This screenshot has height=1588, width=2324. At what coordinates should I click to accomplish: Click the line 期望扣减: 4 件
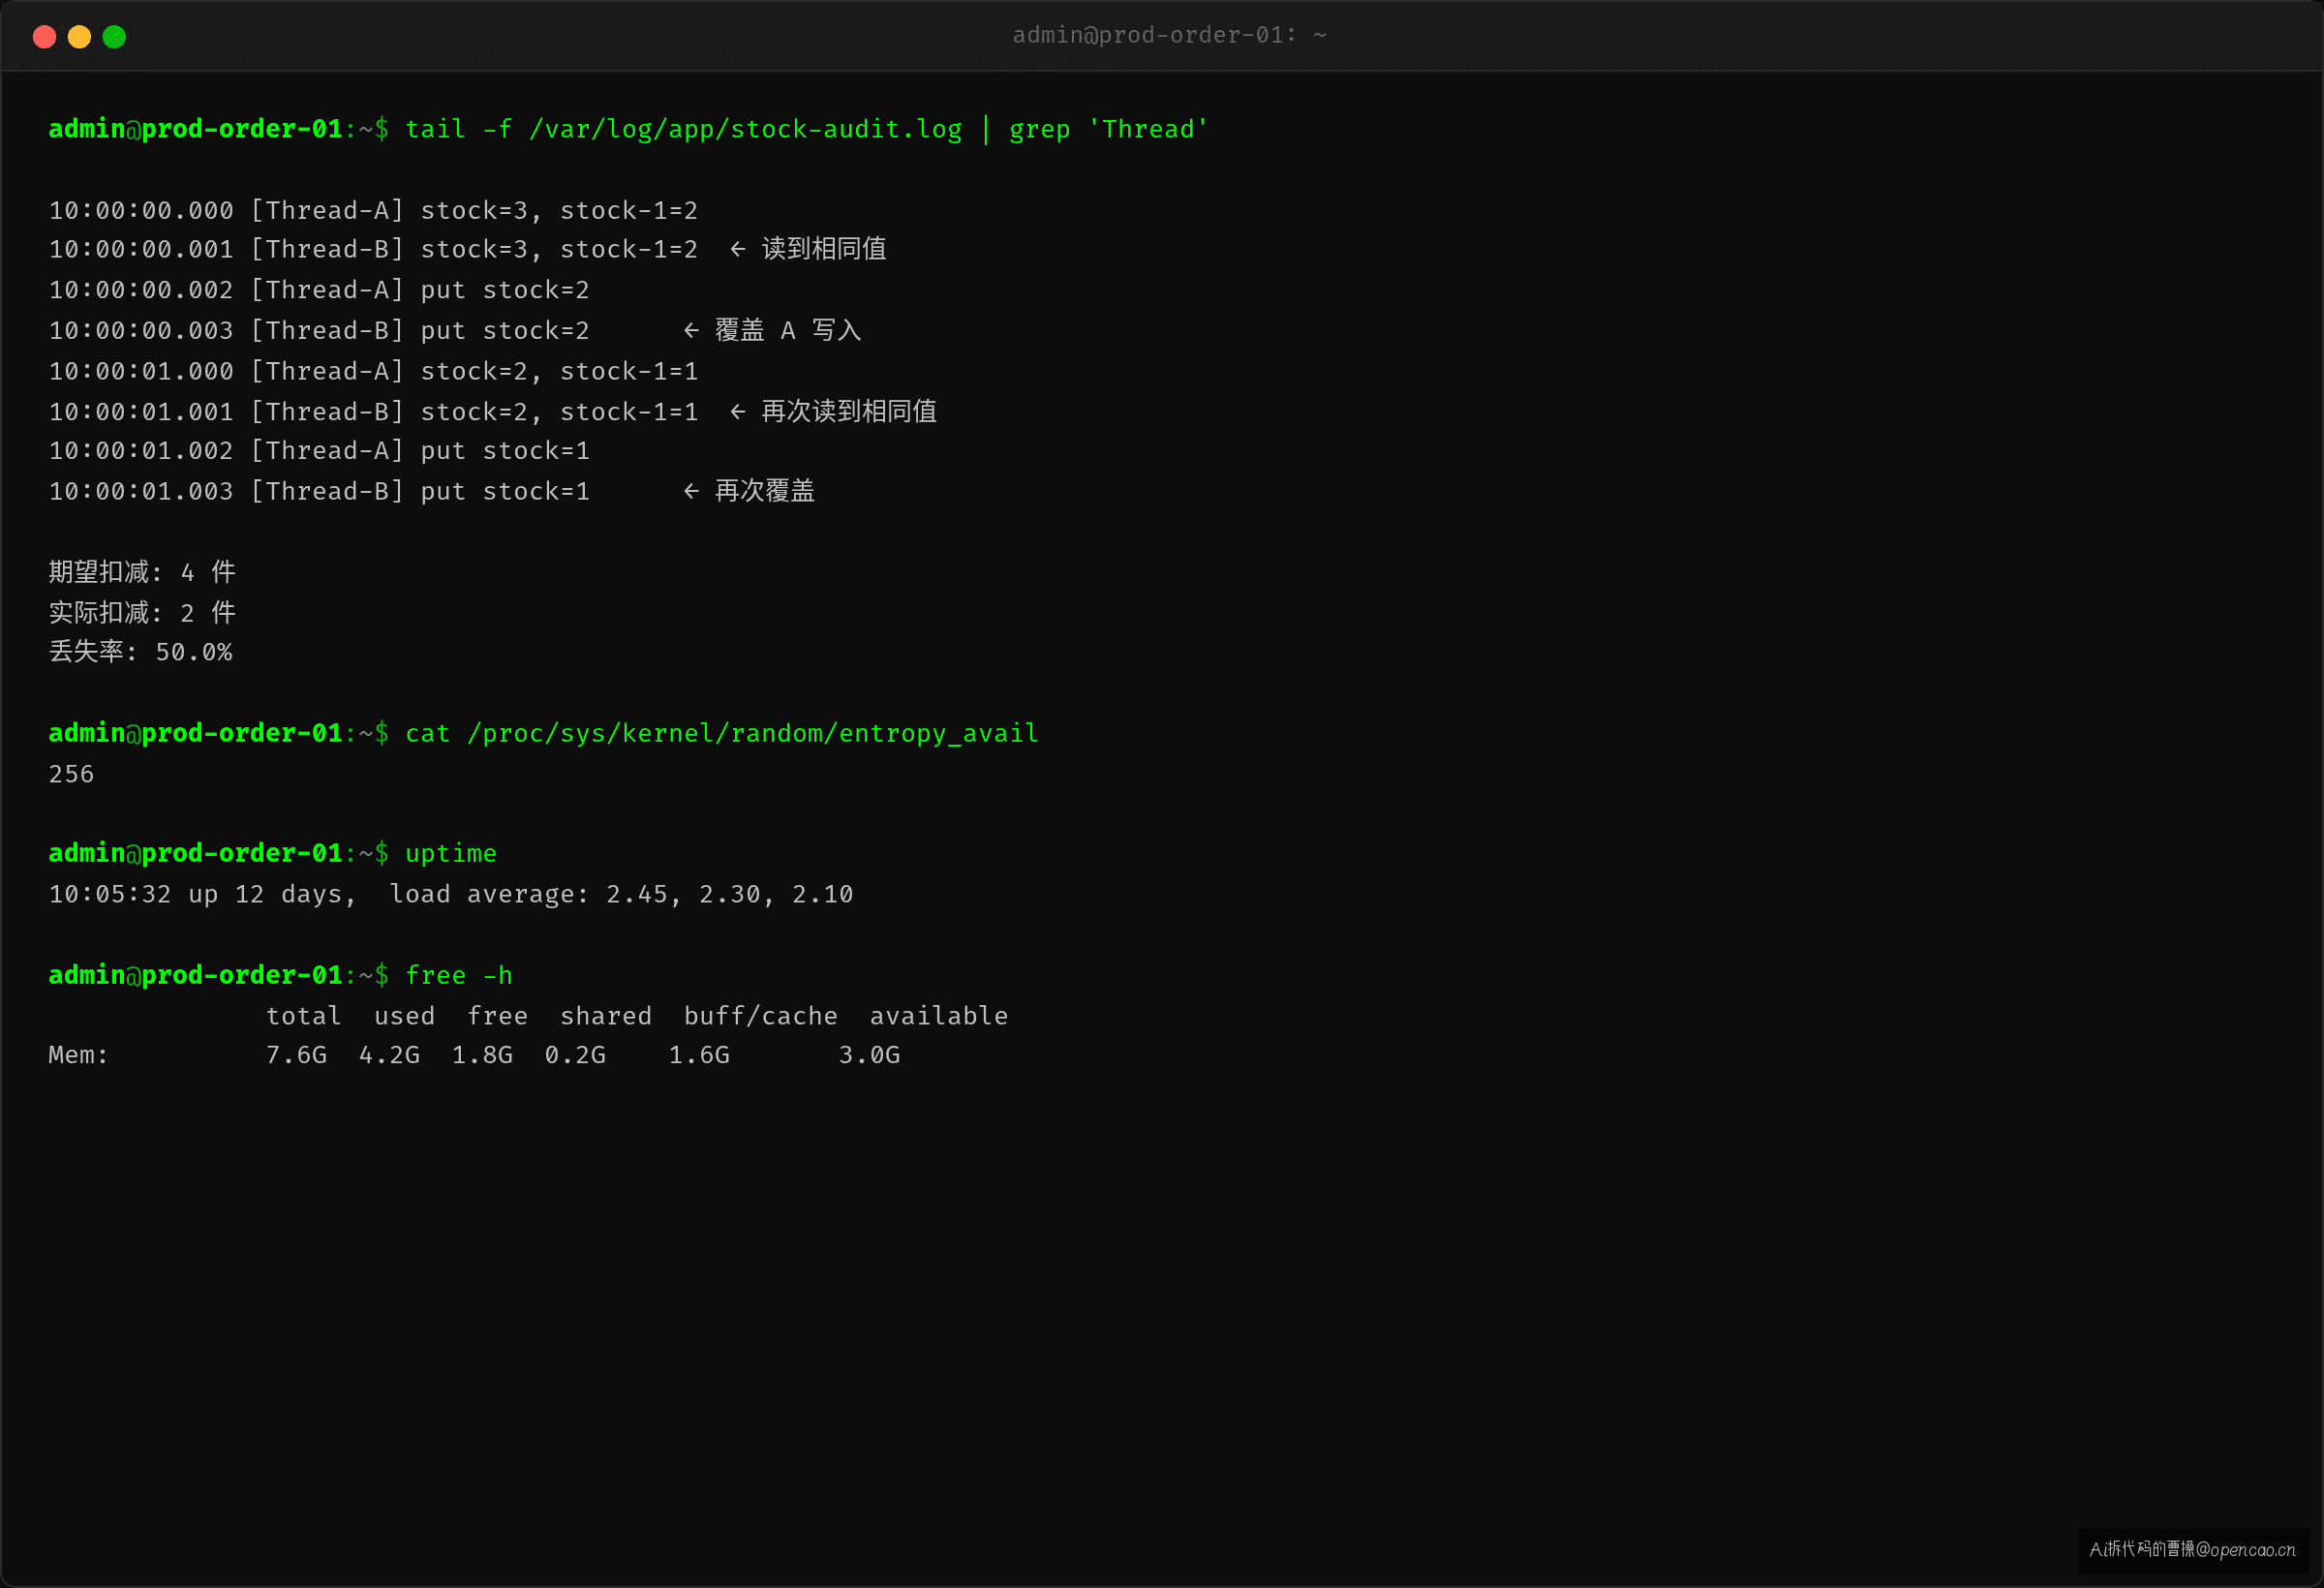(142, 572)
